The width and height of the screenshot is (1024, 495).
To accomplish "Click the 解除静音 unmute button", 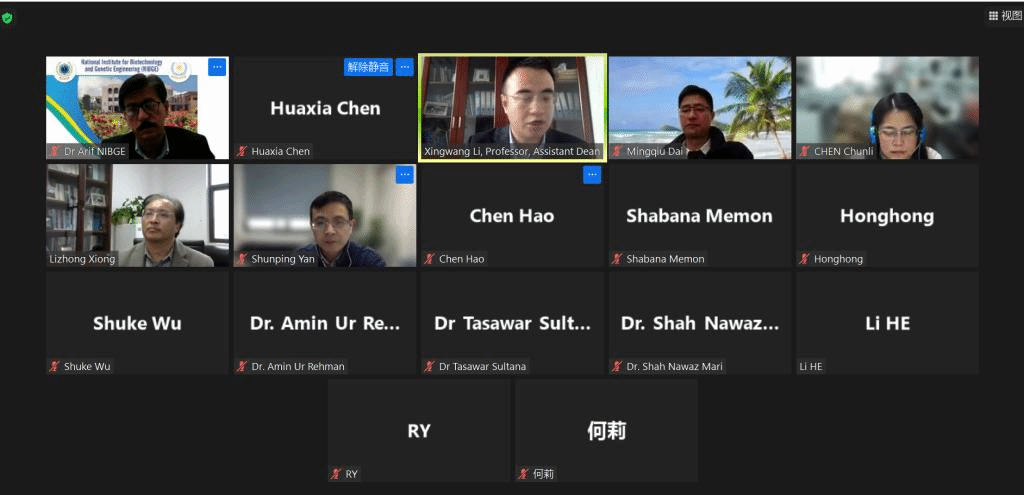I will pos(368,67).
